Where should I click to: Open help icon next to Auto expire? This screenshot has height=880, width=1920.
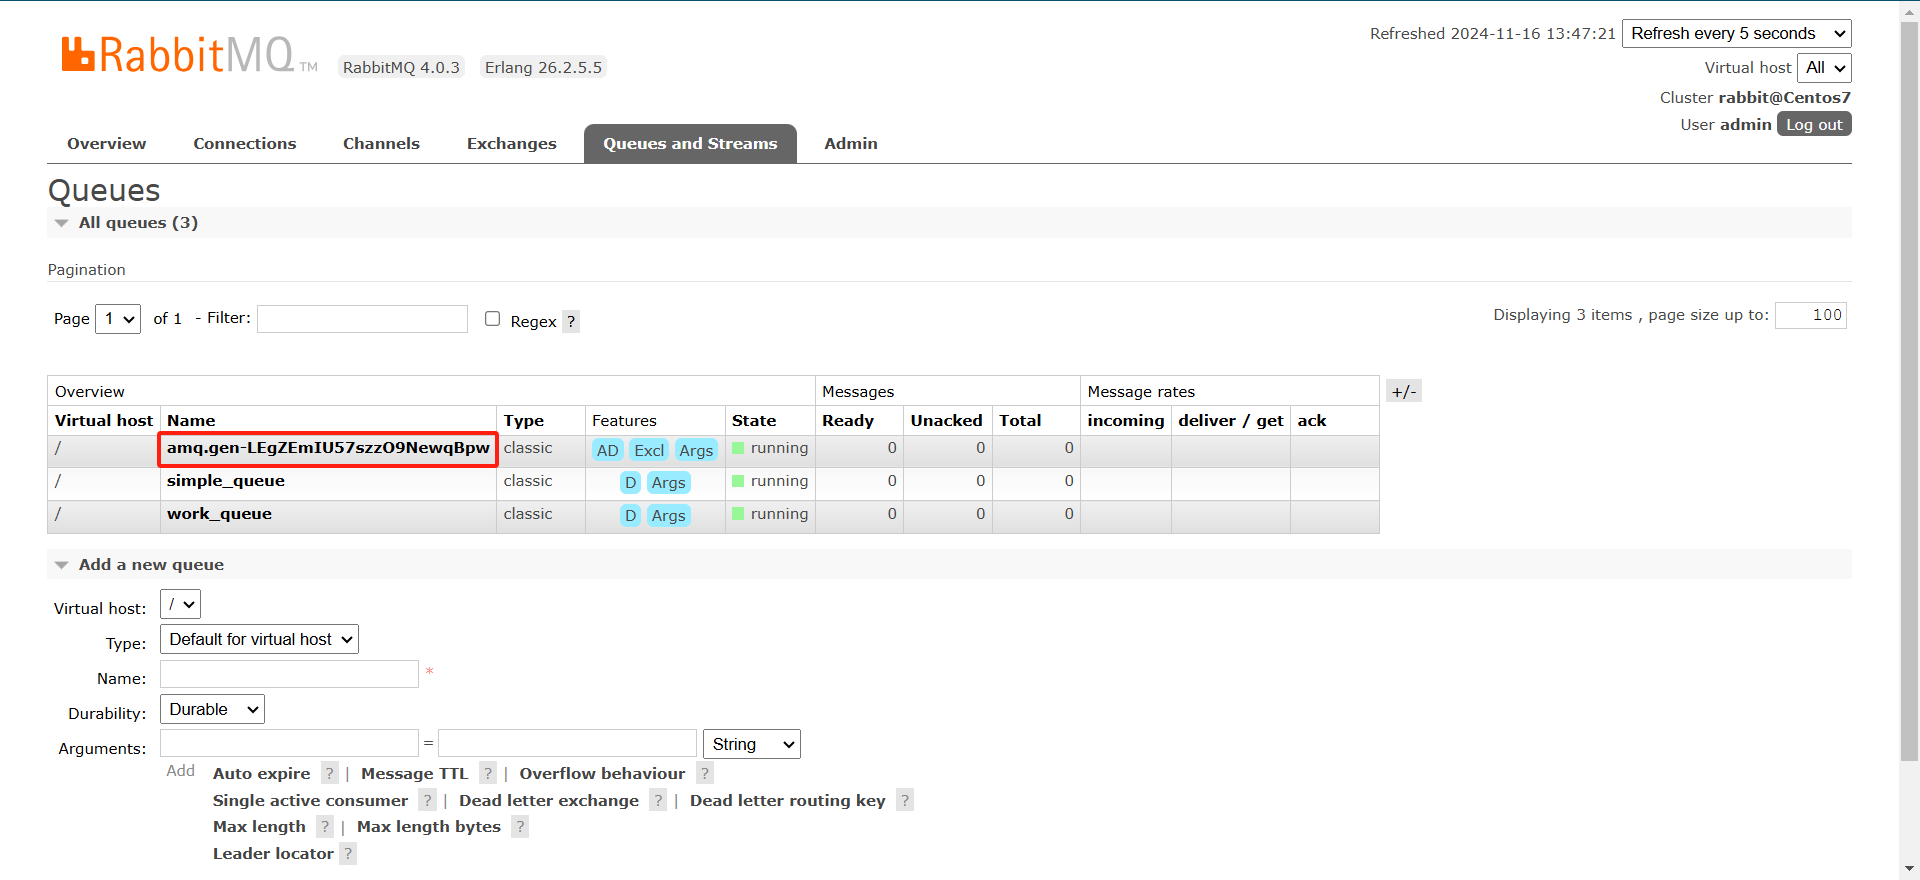[x=330, y=773]
